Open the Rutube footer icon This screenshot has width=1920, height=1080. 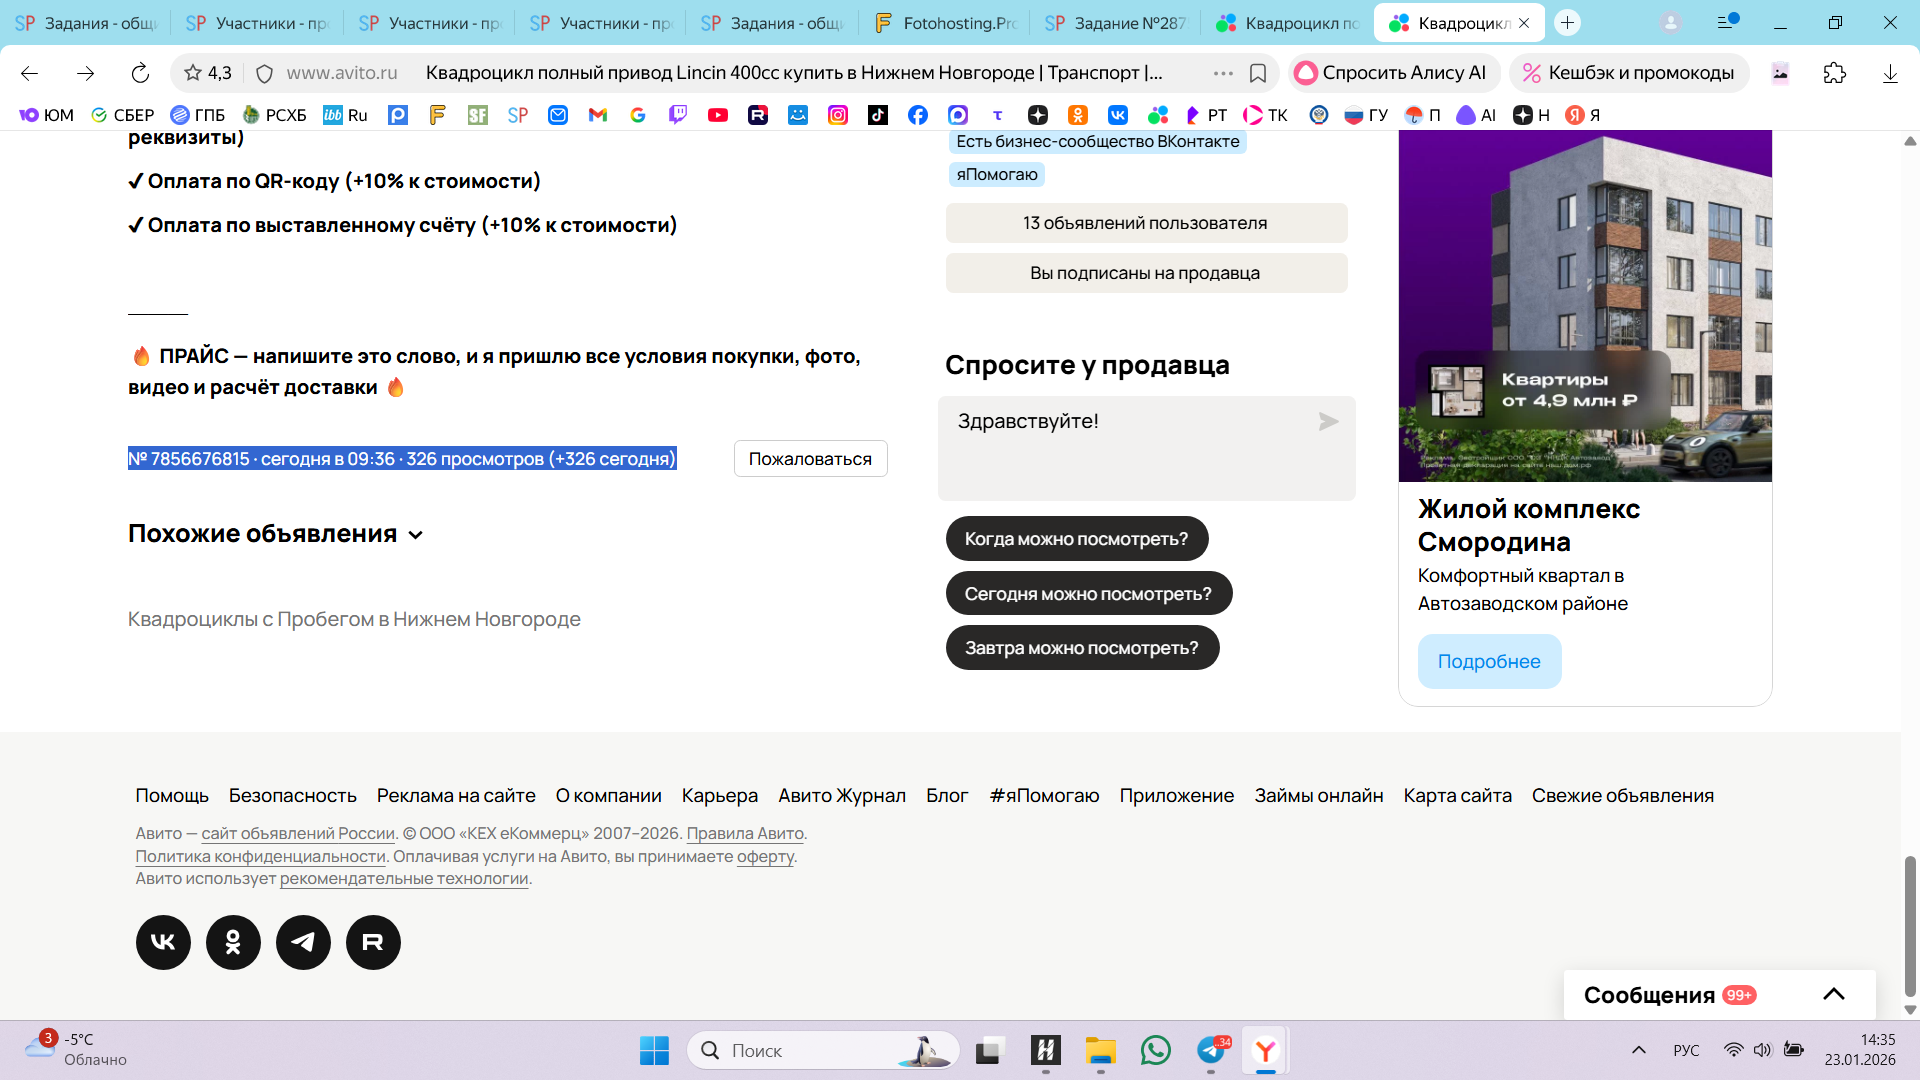(373, 942)
